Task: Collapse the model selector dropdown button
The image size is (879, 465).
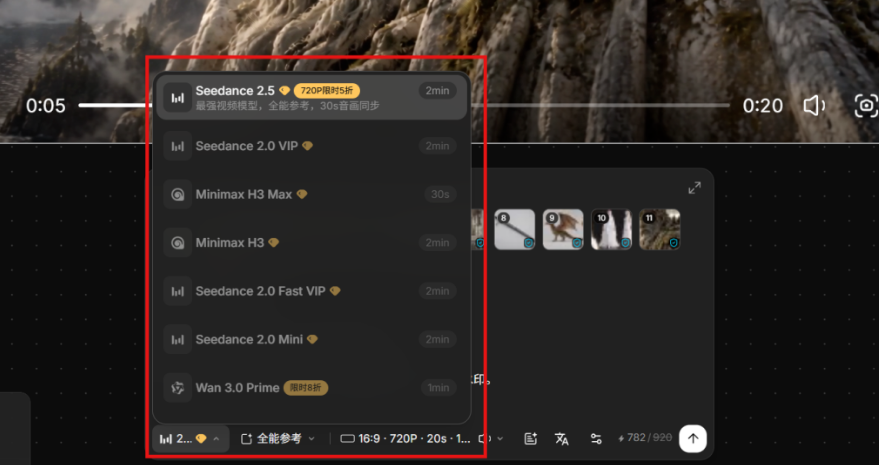Action: (190, 439)
